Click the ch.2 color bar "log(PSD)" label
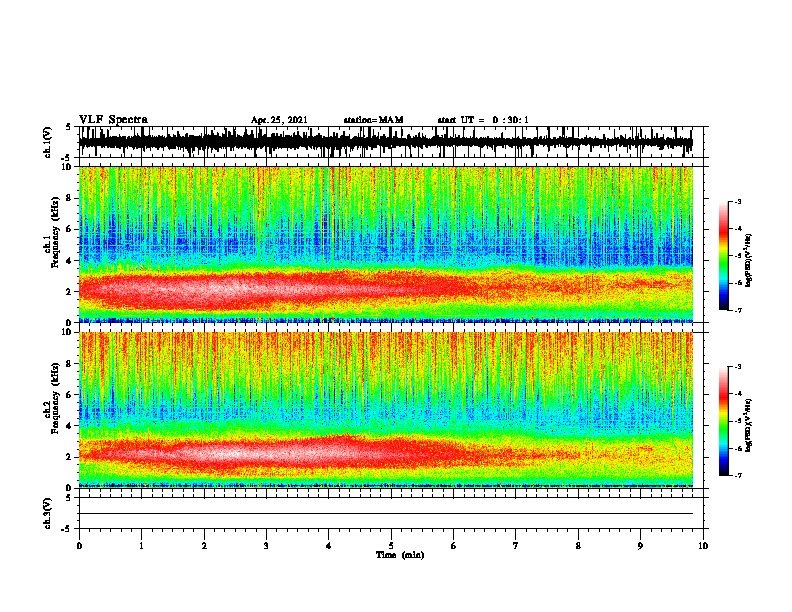Screen dimensions: 792x612 [749, 425]
